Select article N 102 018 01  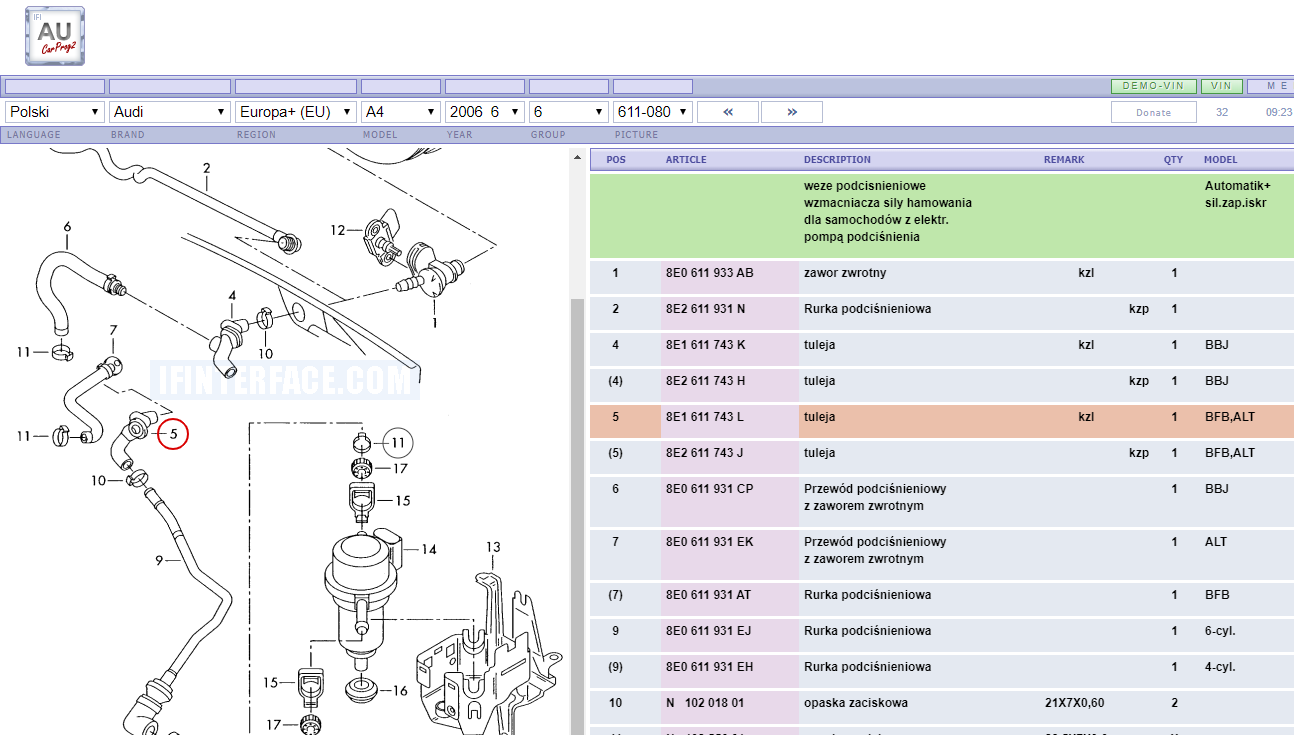tap(705, 703)
